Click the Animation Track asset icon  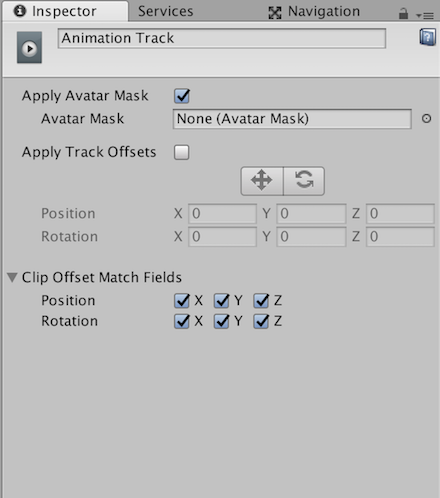point(29,48)
